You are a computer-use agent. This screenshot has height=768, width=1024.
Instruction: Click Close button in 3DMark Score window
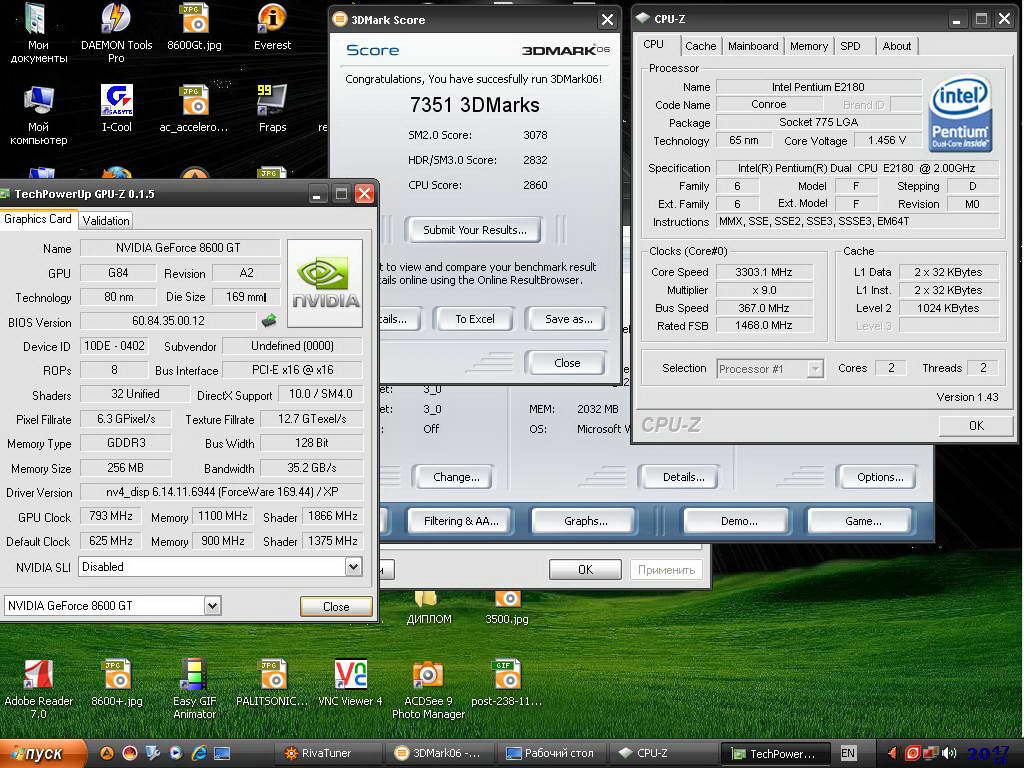pyautogui.click(x=567, y=363)
